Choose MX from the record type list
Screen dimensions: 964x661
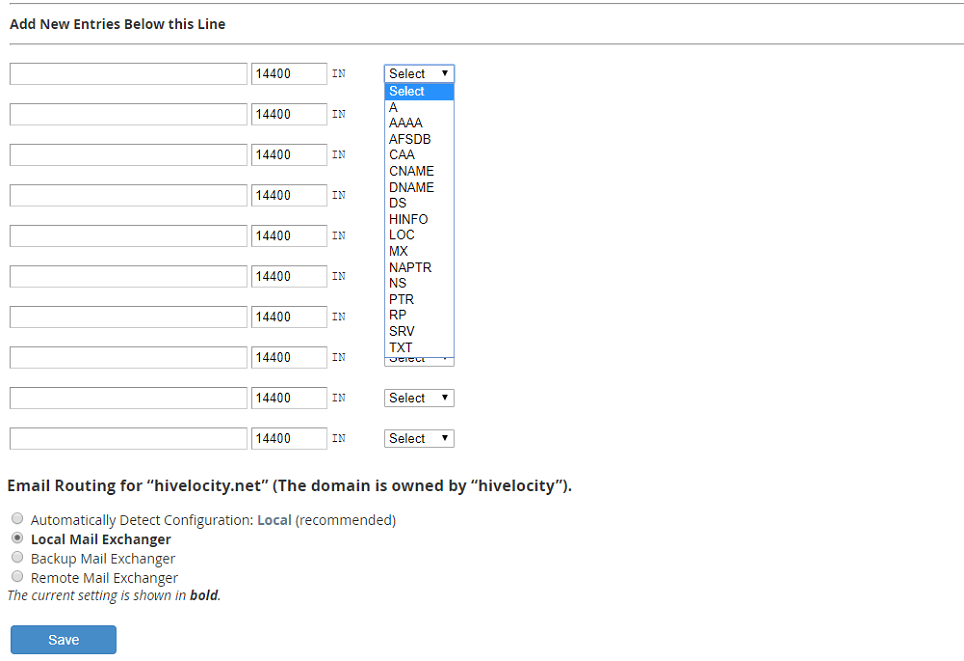pyautogui.click(x=399, y=251)
